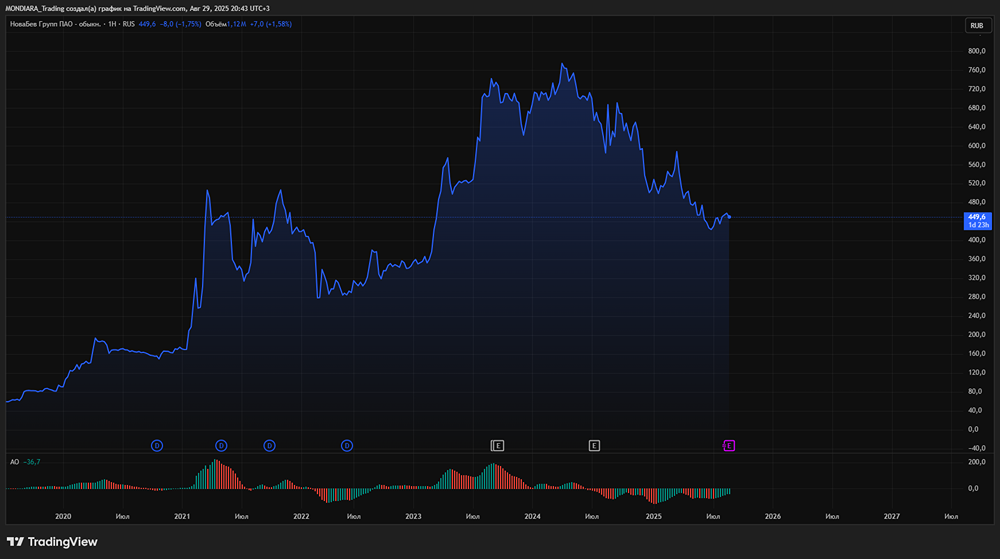Click the '2021' label on the time axis

click(x=182, y=516)
